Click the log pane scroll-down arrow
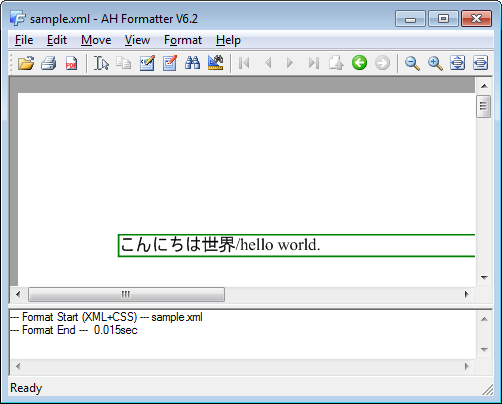The image size is (502, 404). [484, 350]
